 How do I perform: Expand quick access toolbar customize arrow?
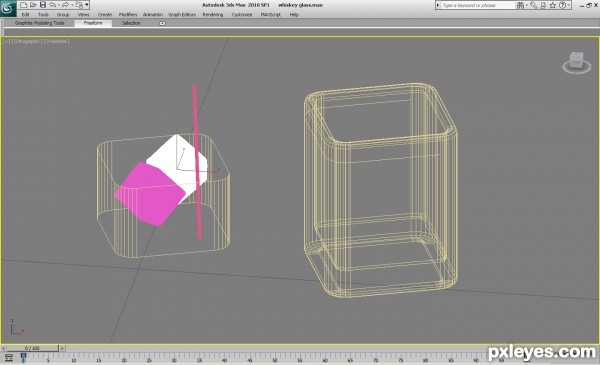(x=87, y=5)
